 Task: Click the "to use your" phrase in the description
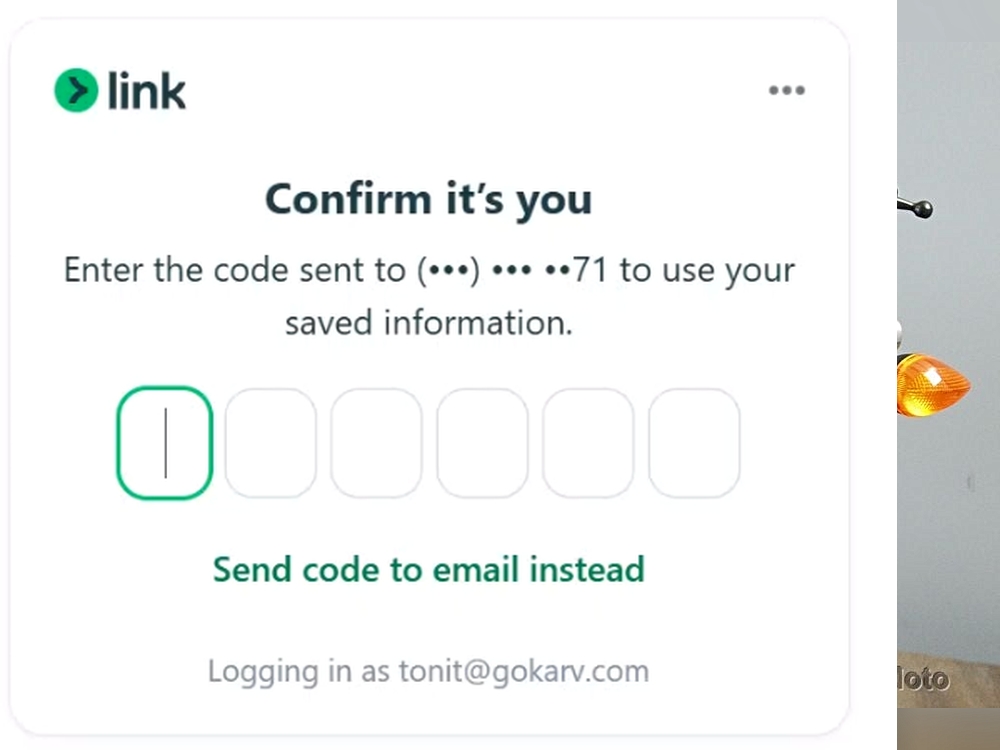(707, 270)
